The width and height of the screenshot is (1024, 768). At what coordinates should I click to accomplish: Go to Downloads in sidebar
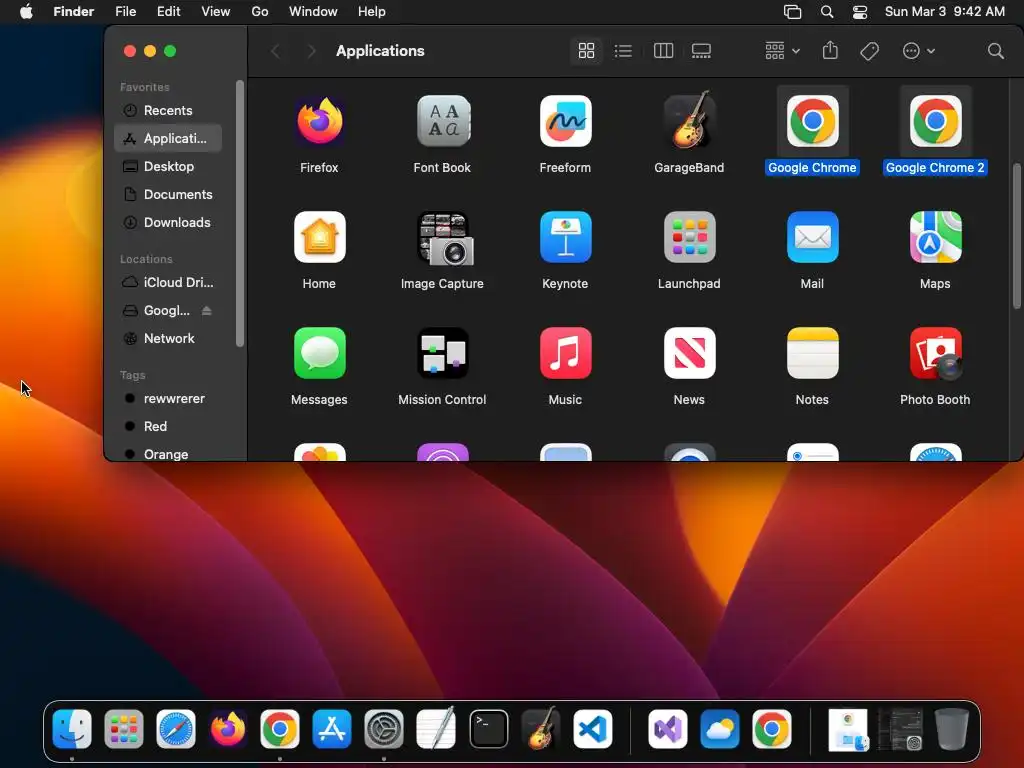[168, 223]
